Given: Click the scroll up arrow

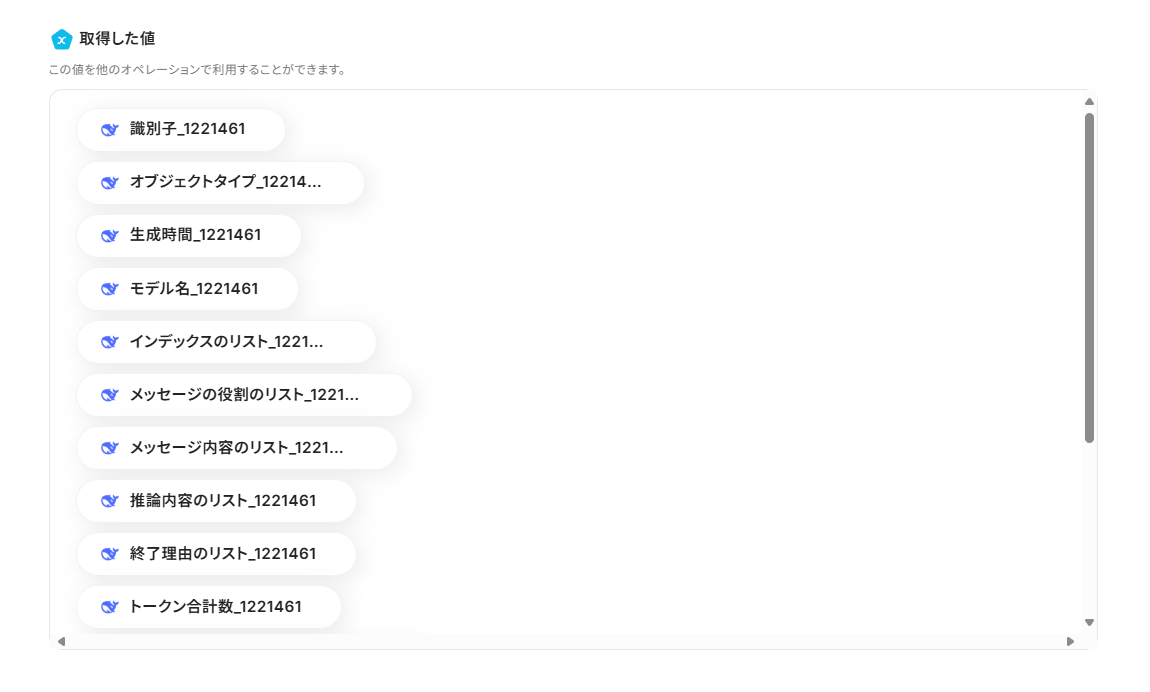Looking at the screenshot, I should (x=1089, y=101).
